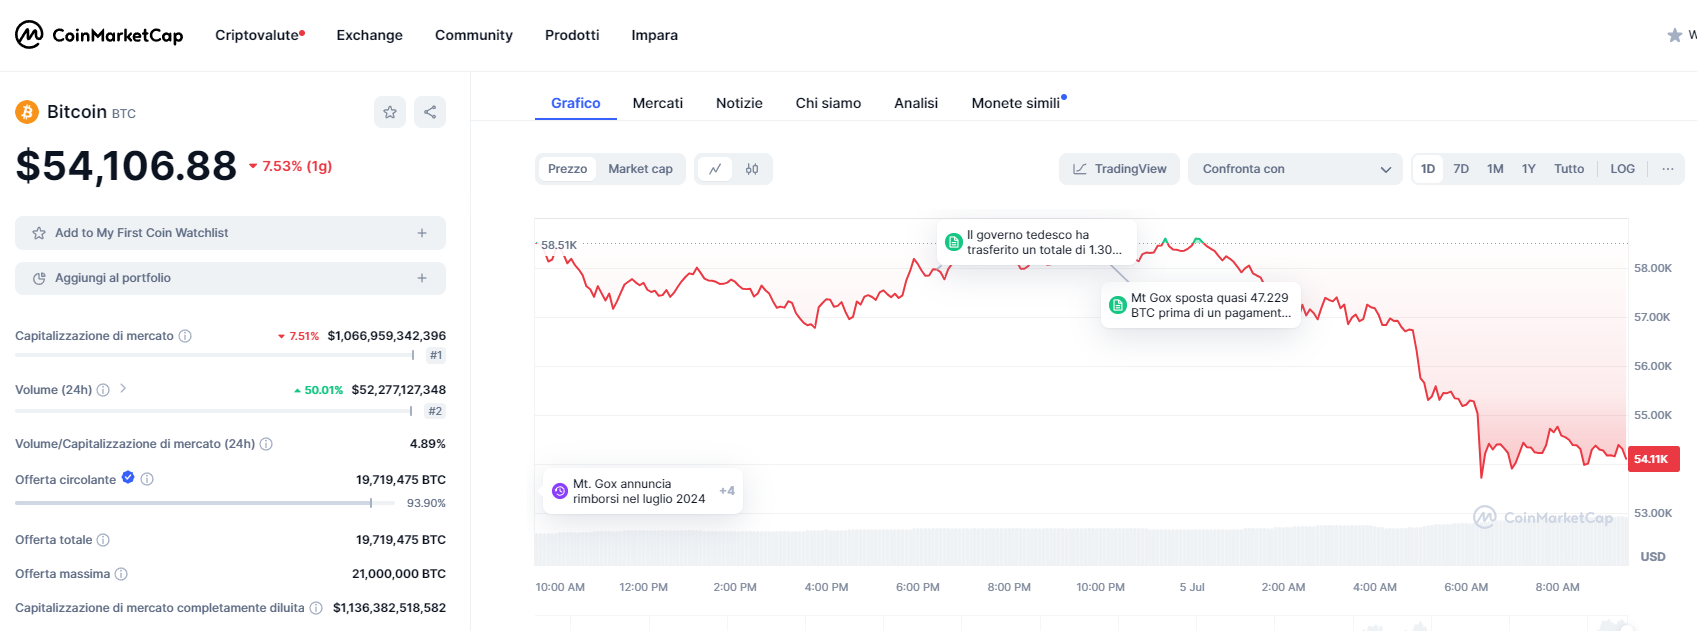
Task: Switch to the Mercati tab
Action: [x=657, y=103]
